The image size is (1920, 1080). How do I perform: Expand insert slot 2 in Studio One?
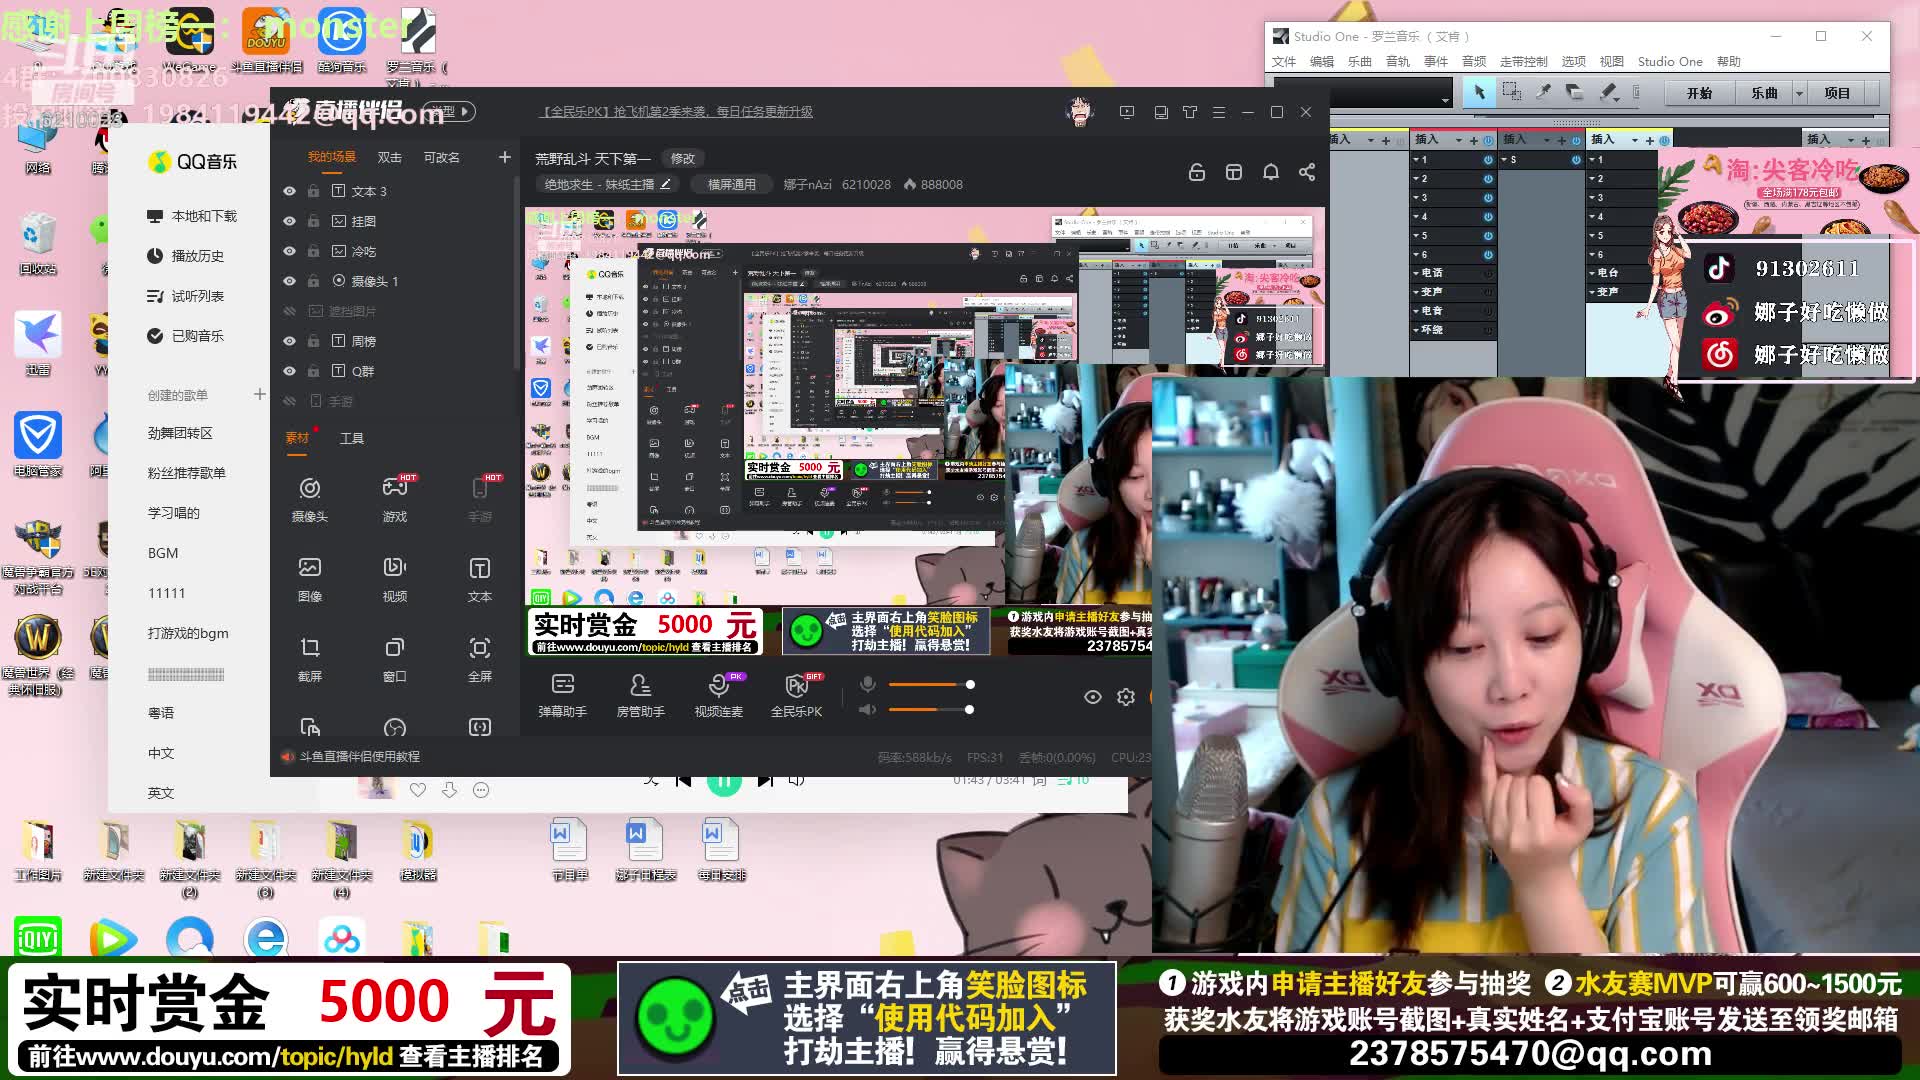point(1416,179)
